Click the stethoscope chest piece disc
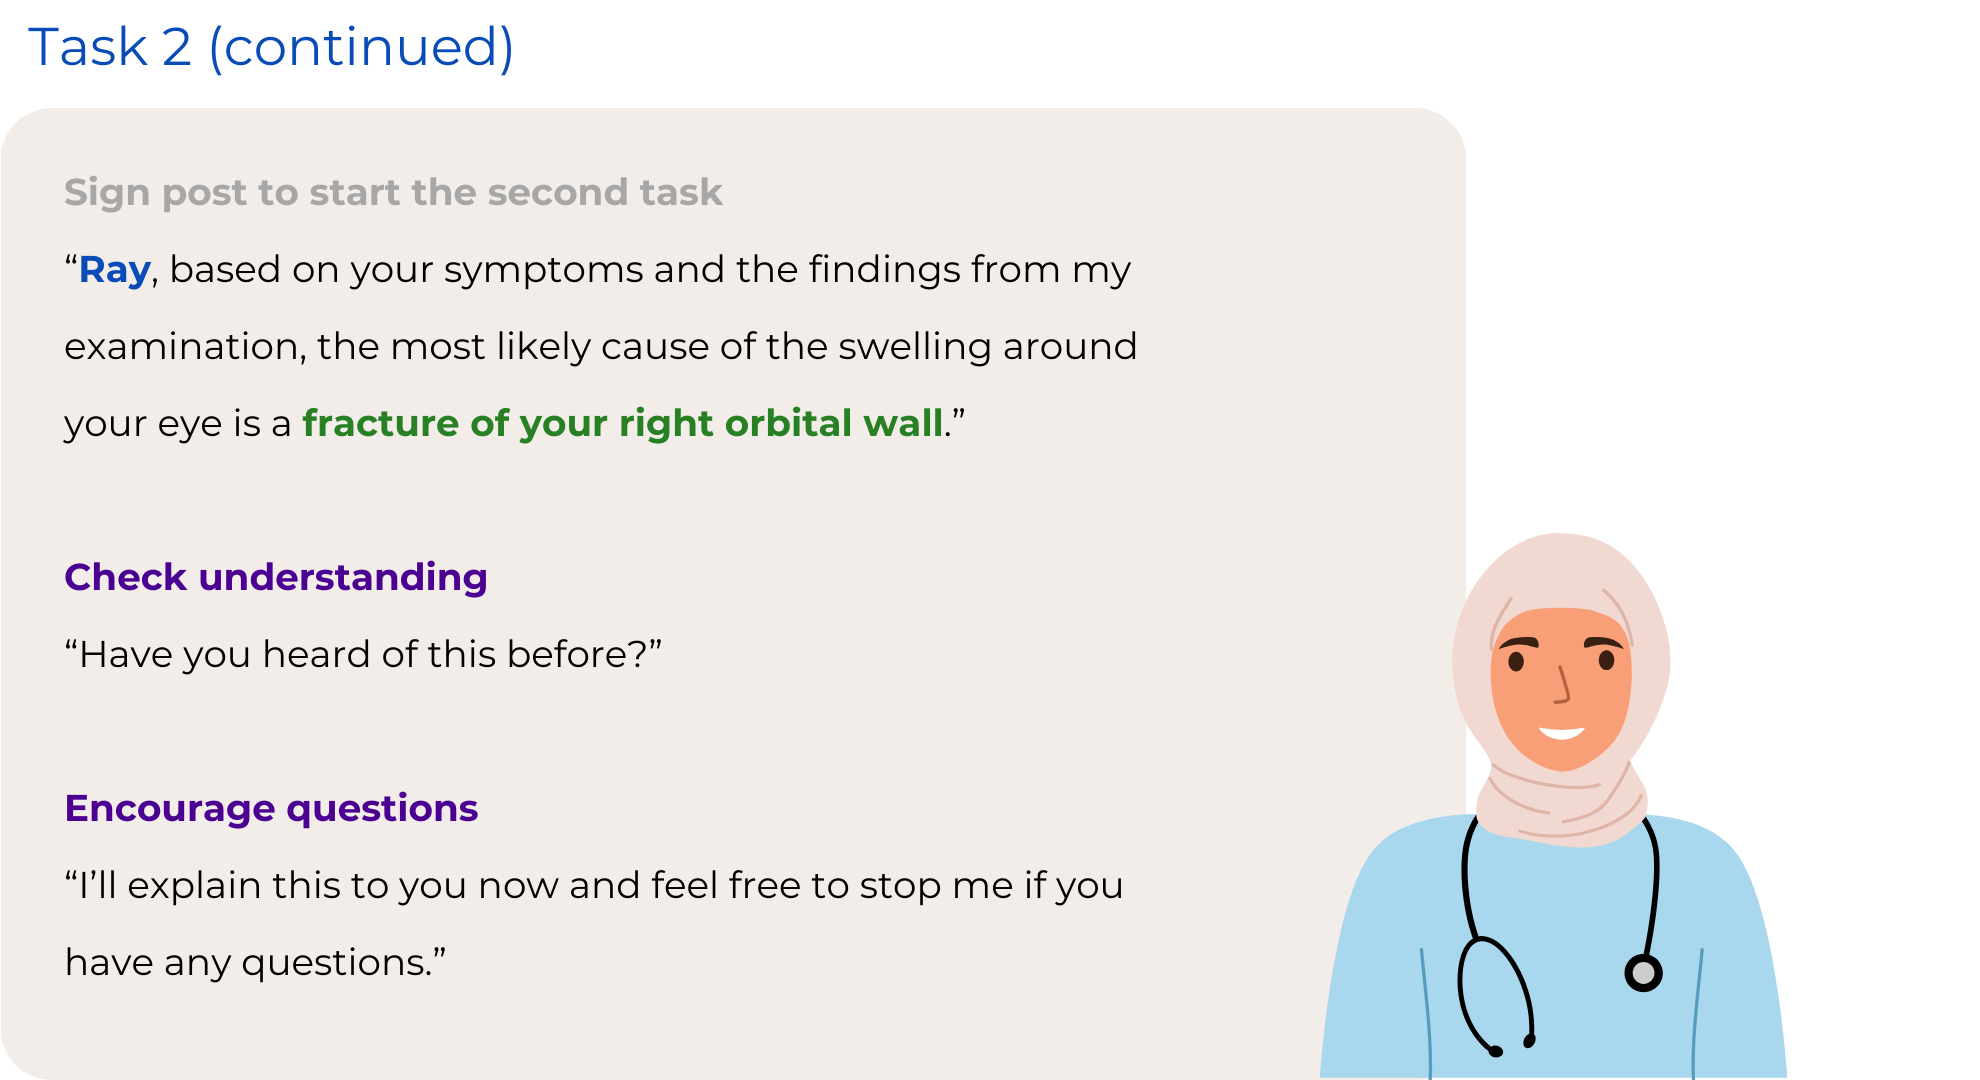This screenshot has height=1080, width=1980. 1643,972
